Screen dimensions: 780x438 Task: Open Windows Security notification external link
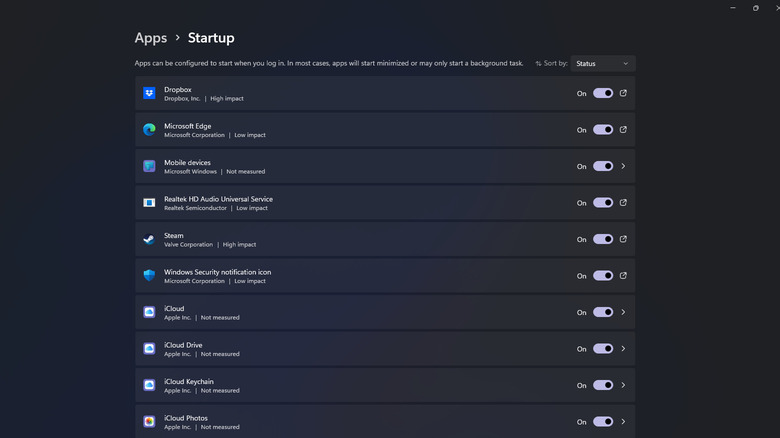624,276
